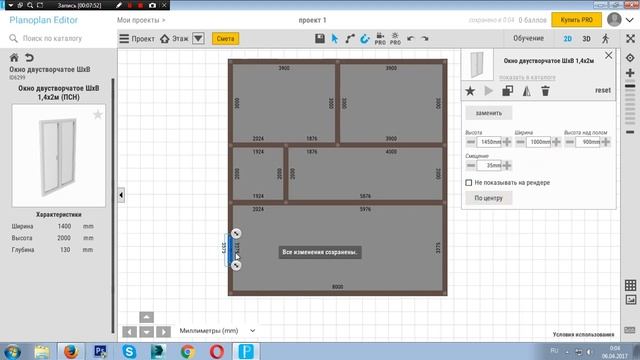Pan the canvas left arrow
The height and width of the screenshot is (360, 640).
129,331
